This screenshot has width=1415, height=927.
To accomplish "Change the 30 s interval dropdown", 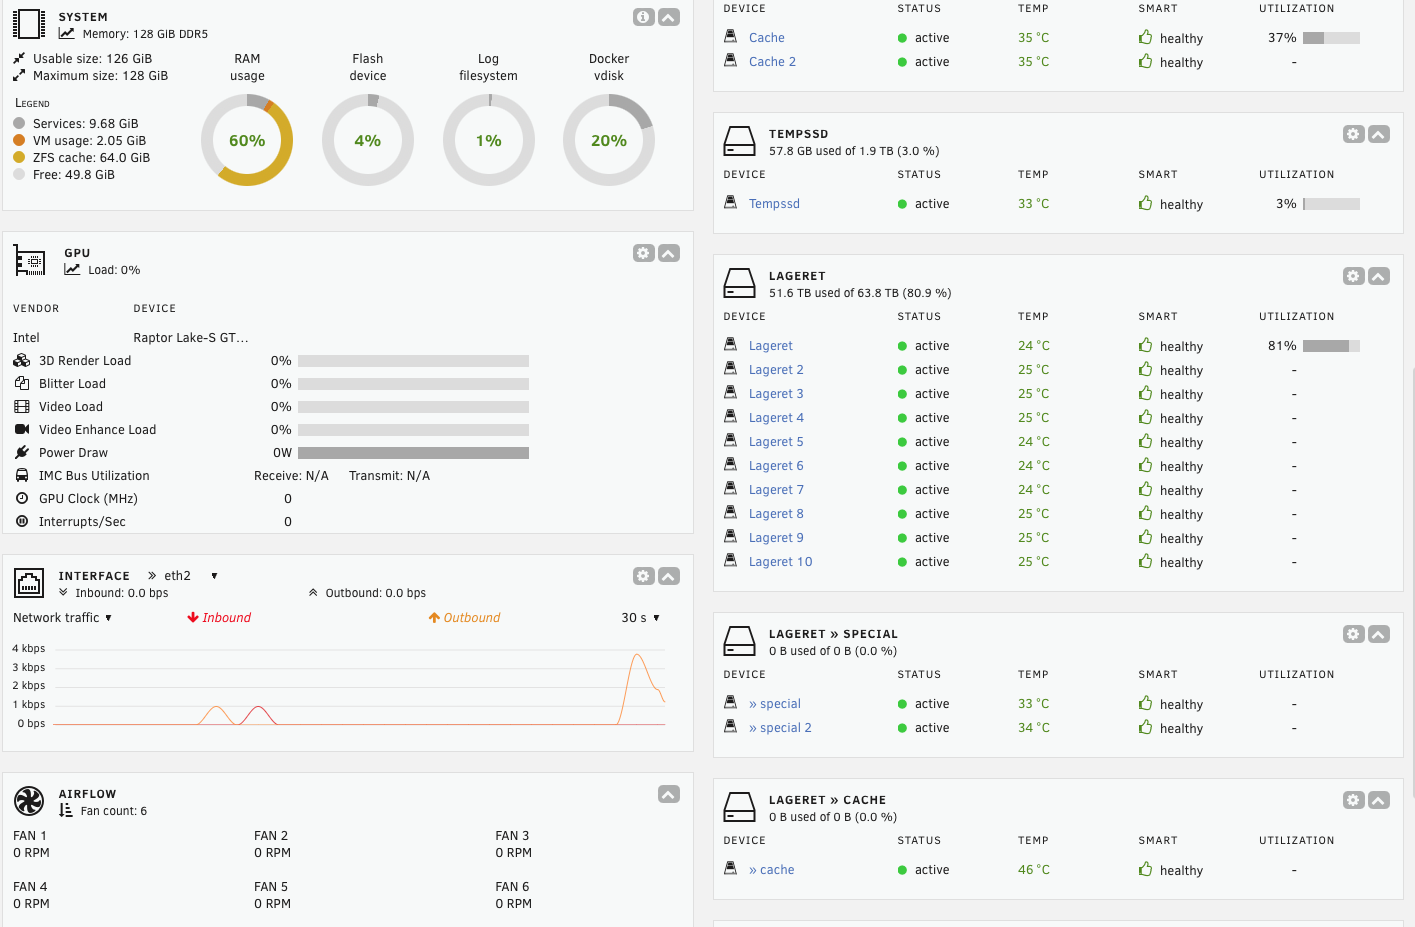I will pos(640,618).
